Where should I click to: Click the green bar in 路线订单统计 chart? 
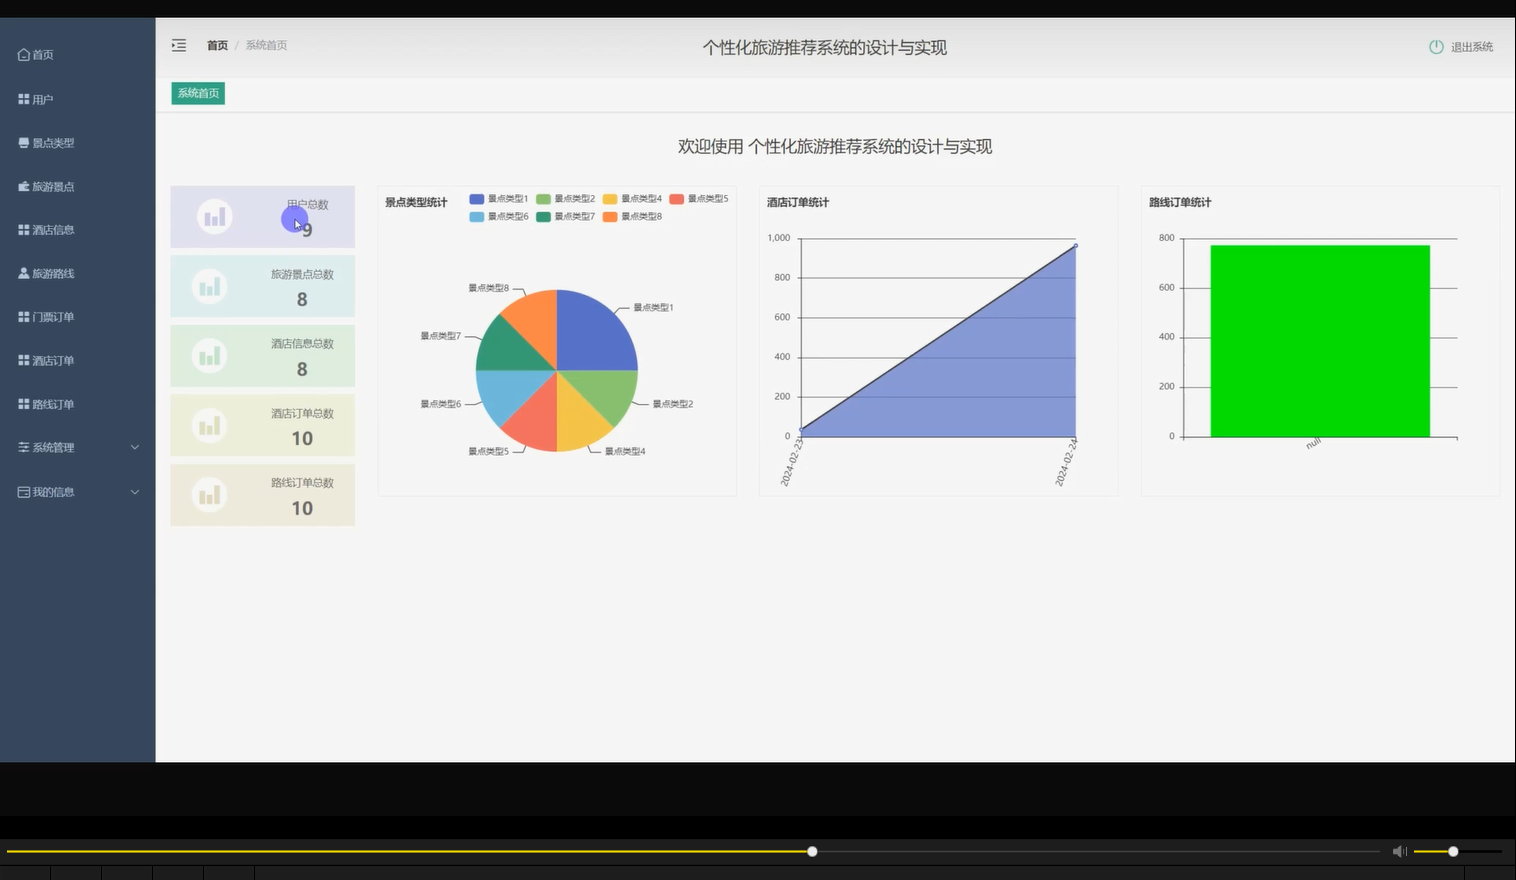pos(1320,341)
